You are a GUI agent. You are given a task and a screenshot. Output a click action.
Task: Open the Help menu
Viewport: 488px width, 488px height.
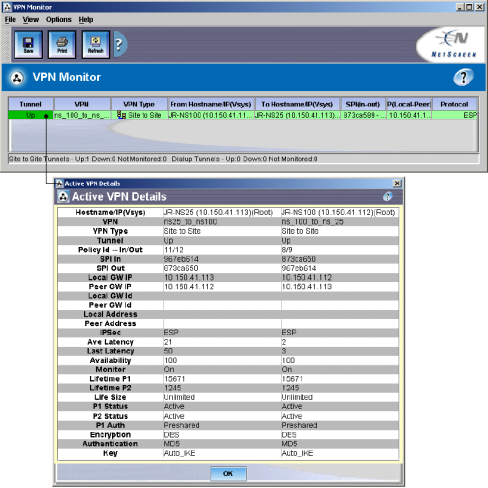pyautogui.click(x=86, y=20)
